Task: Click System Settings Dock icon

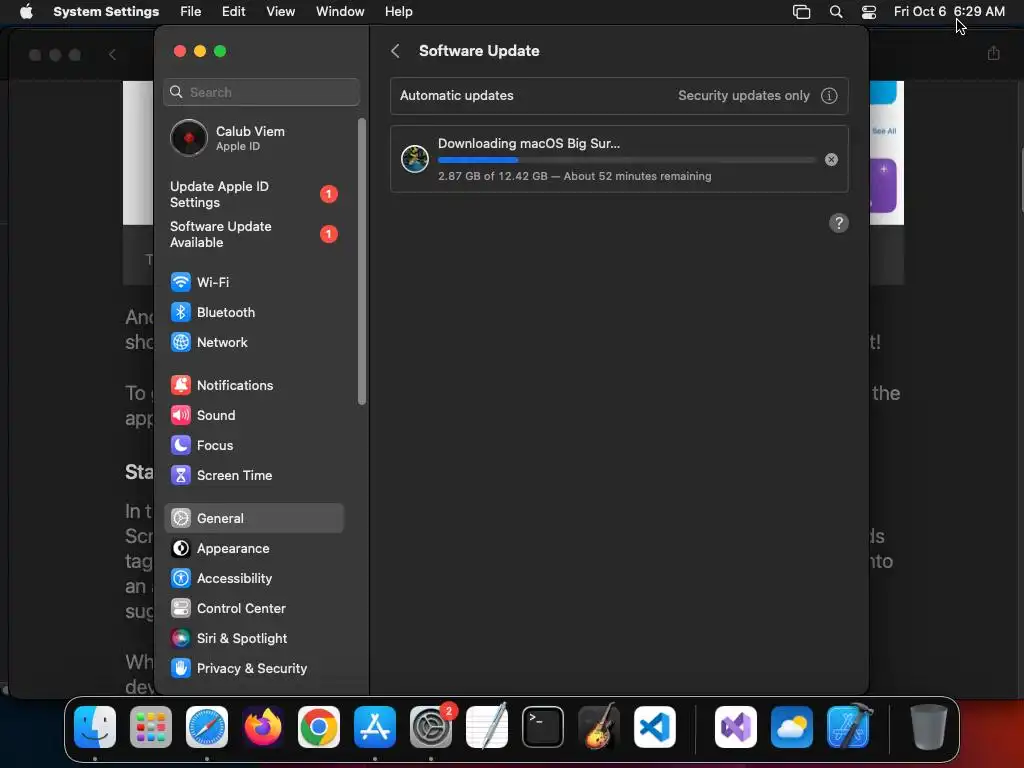Action: coord(431,727)
